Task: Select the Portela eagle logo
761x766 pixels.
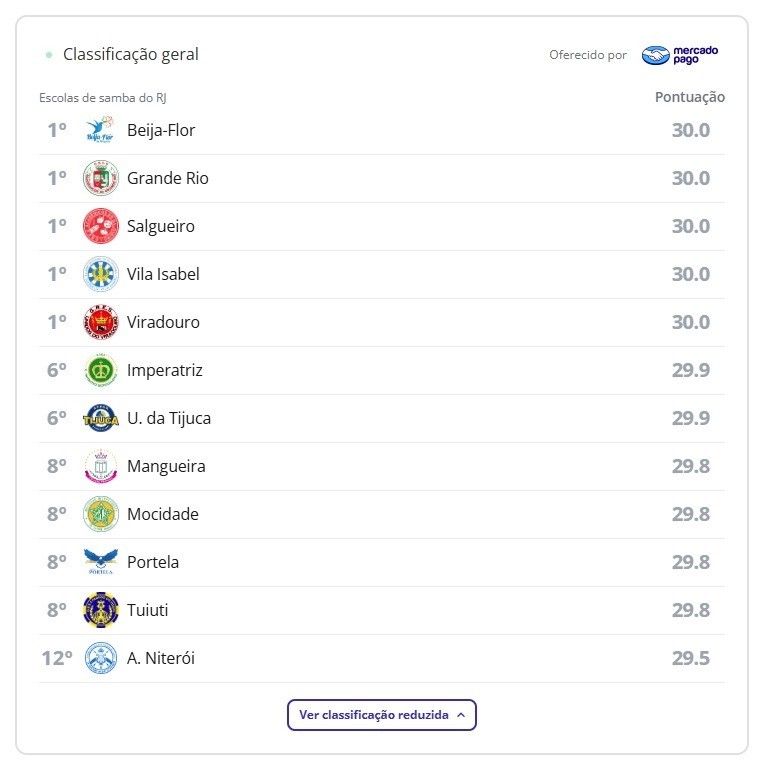Action: [x=100, y=562]
